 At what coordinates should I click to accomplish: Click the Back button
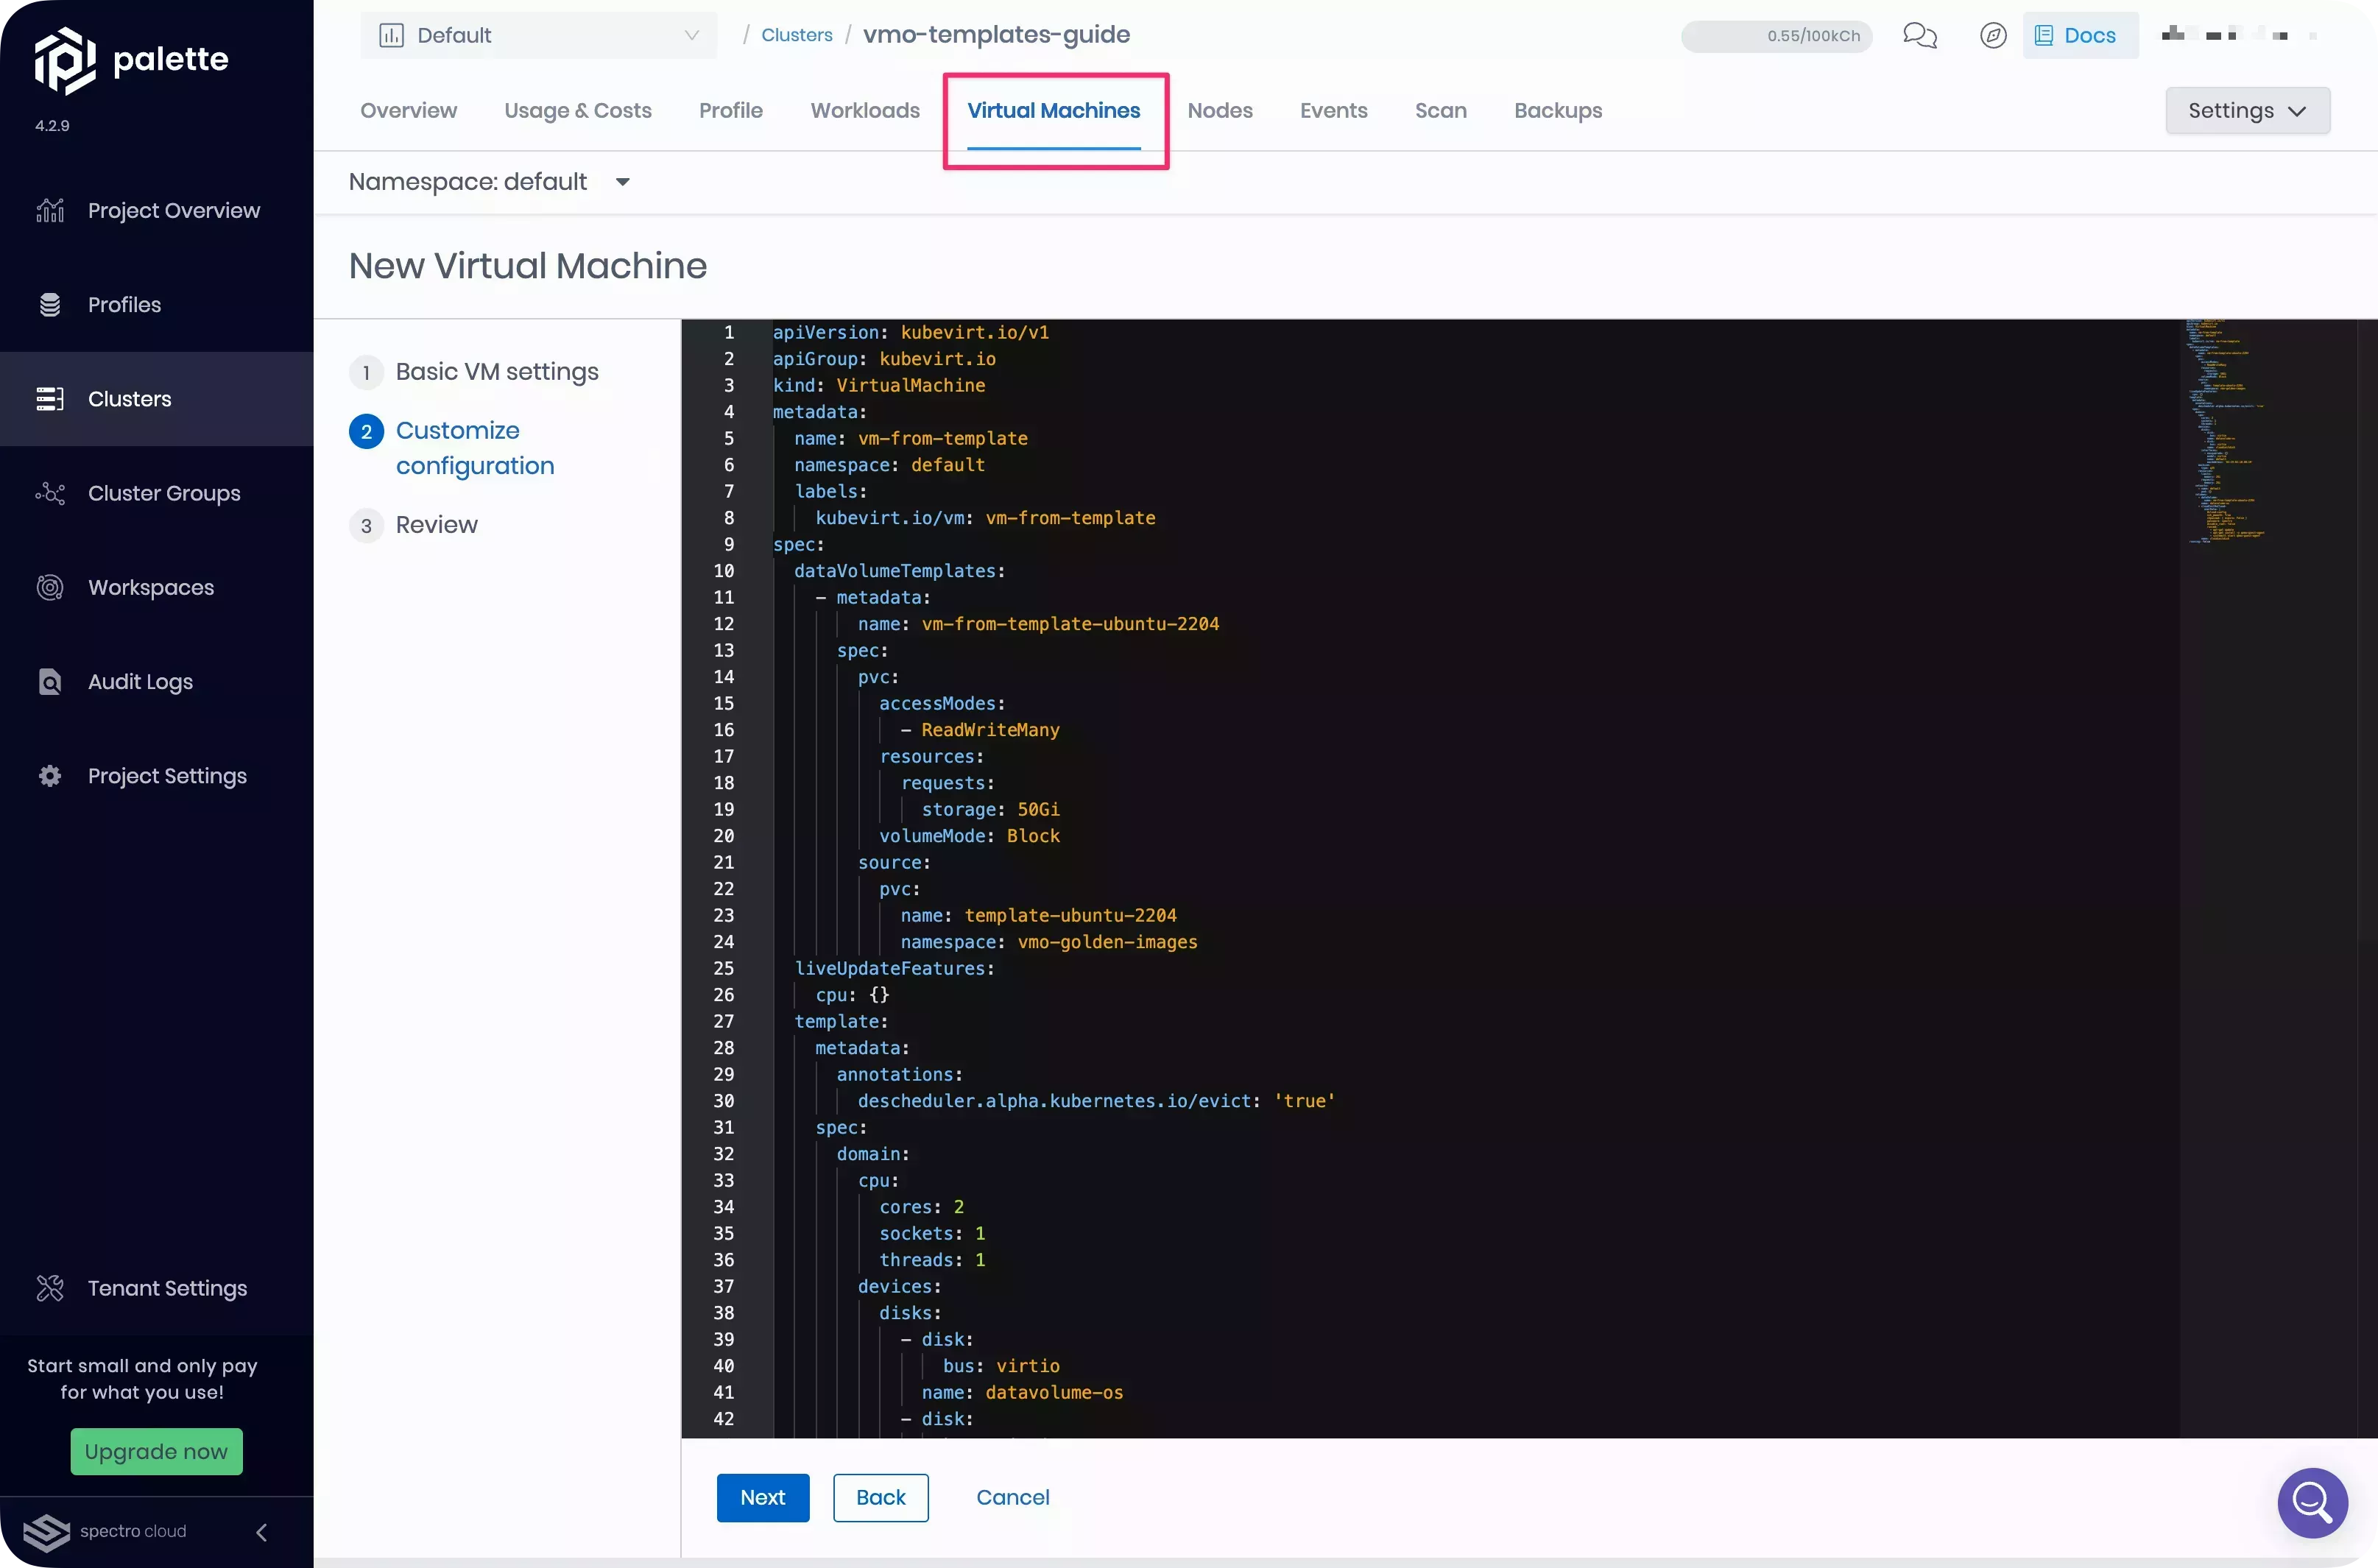tap(881, 1497)
